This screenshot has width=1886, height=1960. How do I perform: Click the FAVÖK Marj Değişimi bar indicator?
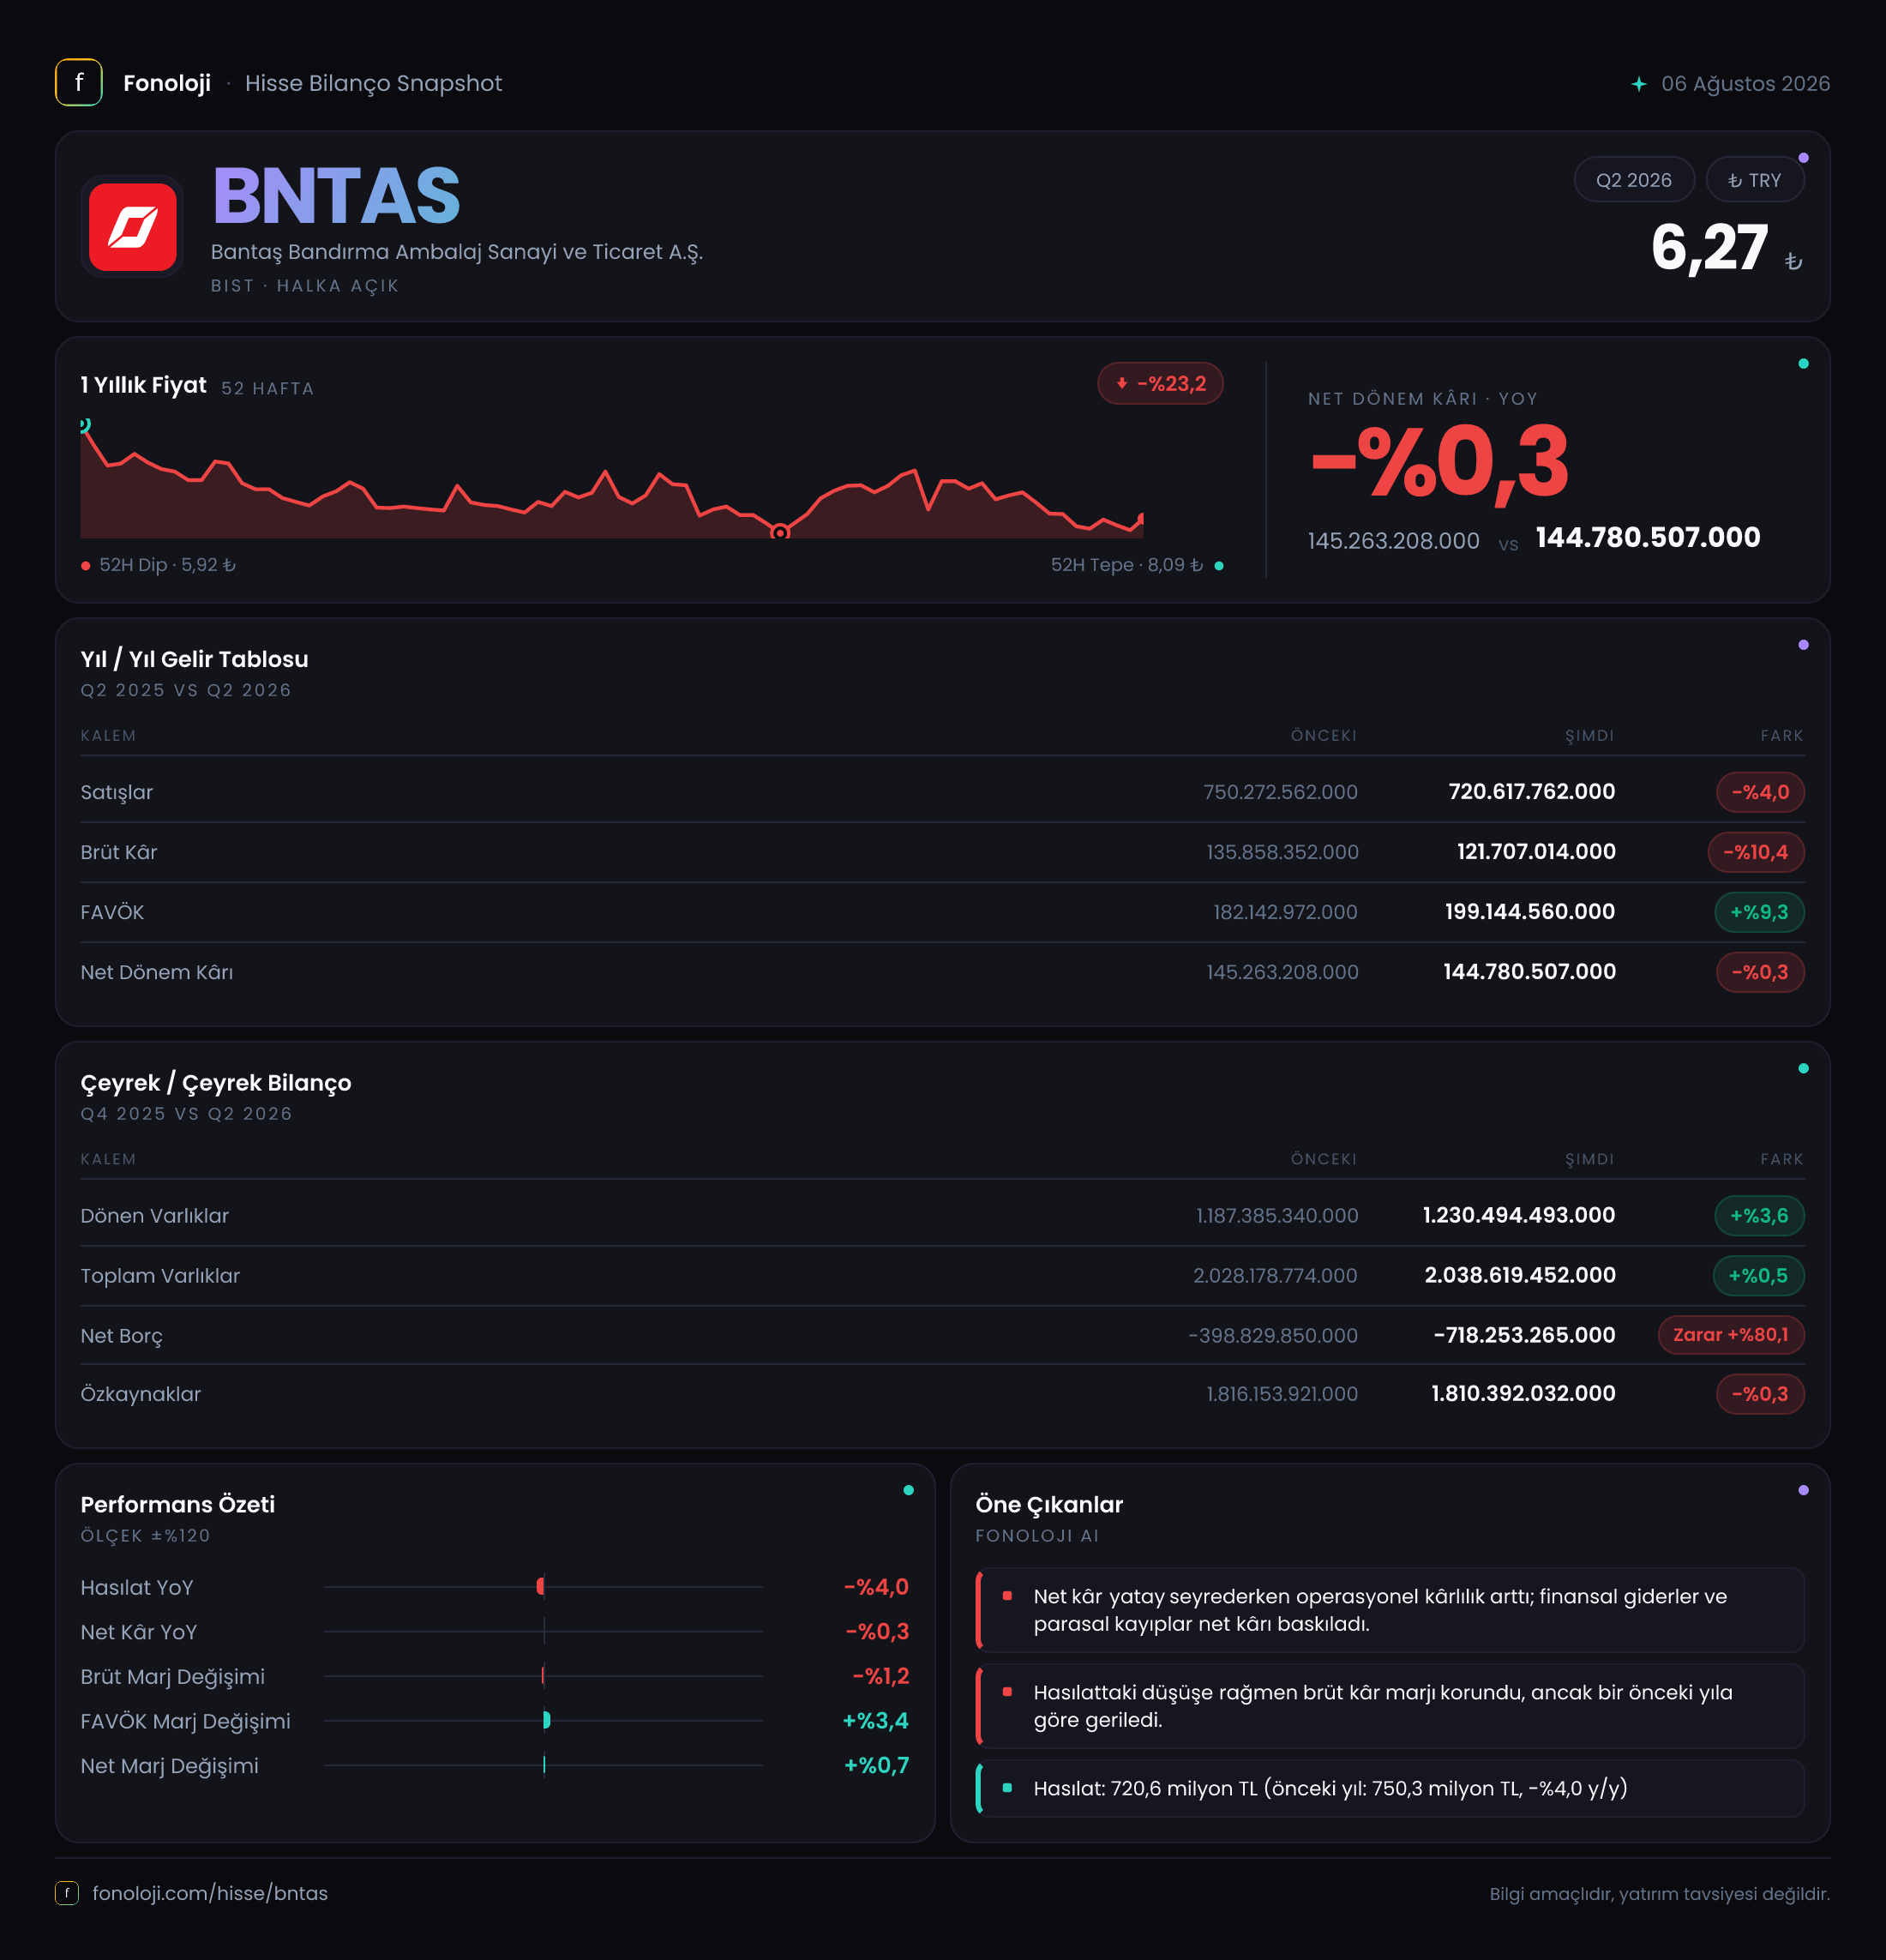point(547,1720)
